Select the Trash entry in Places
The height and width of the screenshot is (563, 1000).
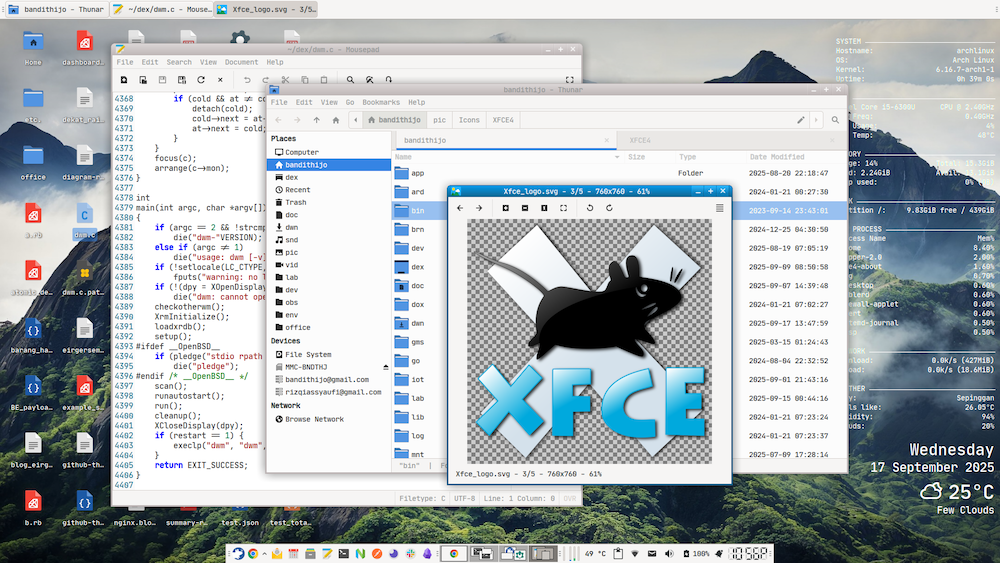[295, 202]
